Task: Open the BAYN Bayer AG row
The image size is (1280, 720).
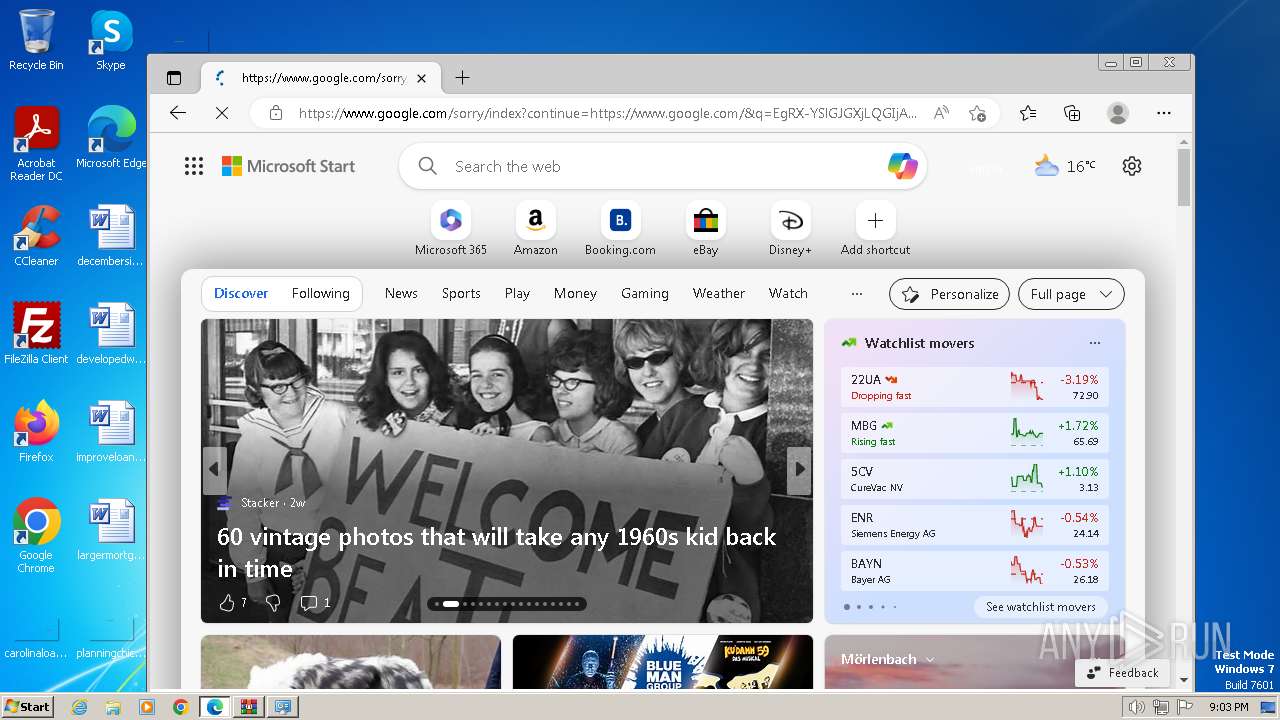Action: (x=975, y=571)
